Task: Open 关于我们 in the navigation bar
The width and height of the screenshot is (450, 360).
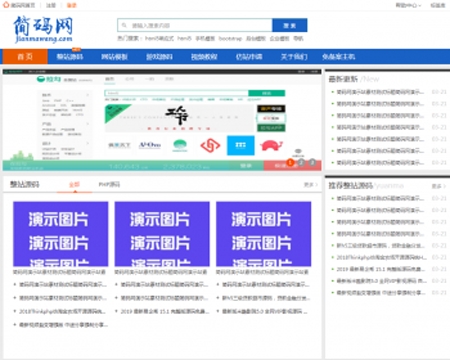Action: click(294, 57)
